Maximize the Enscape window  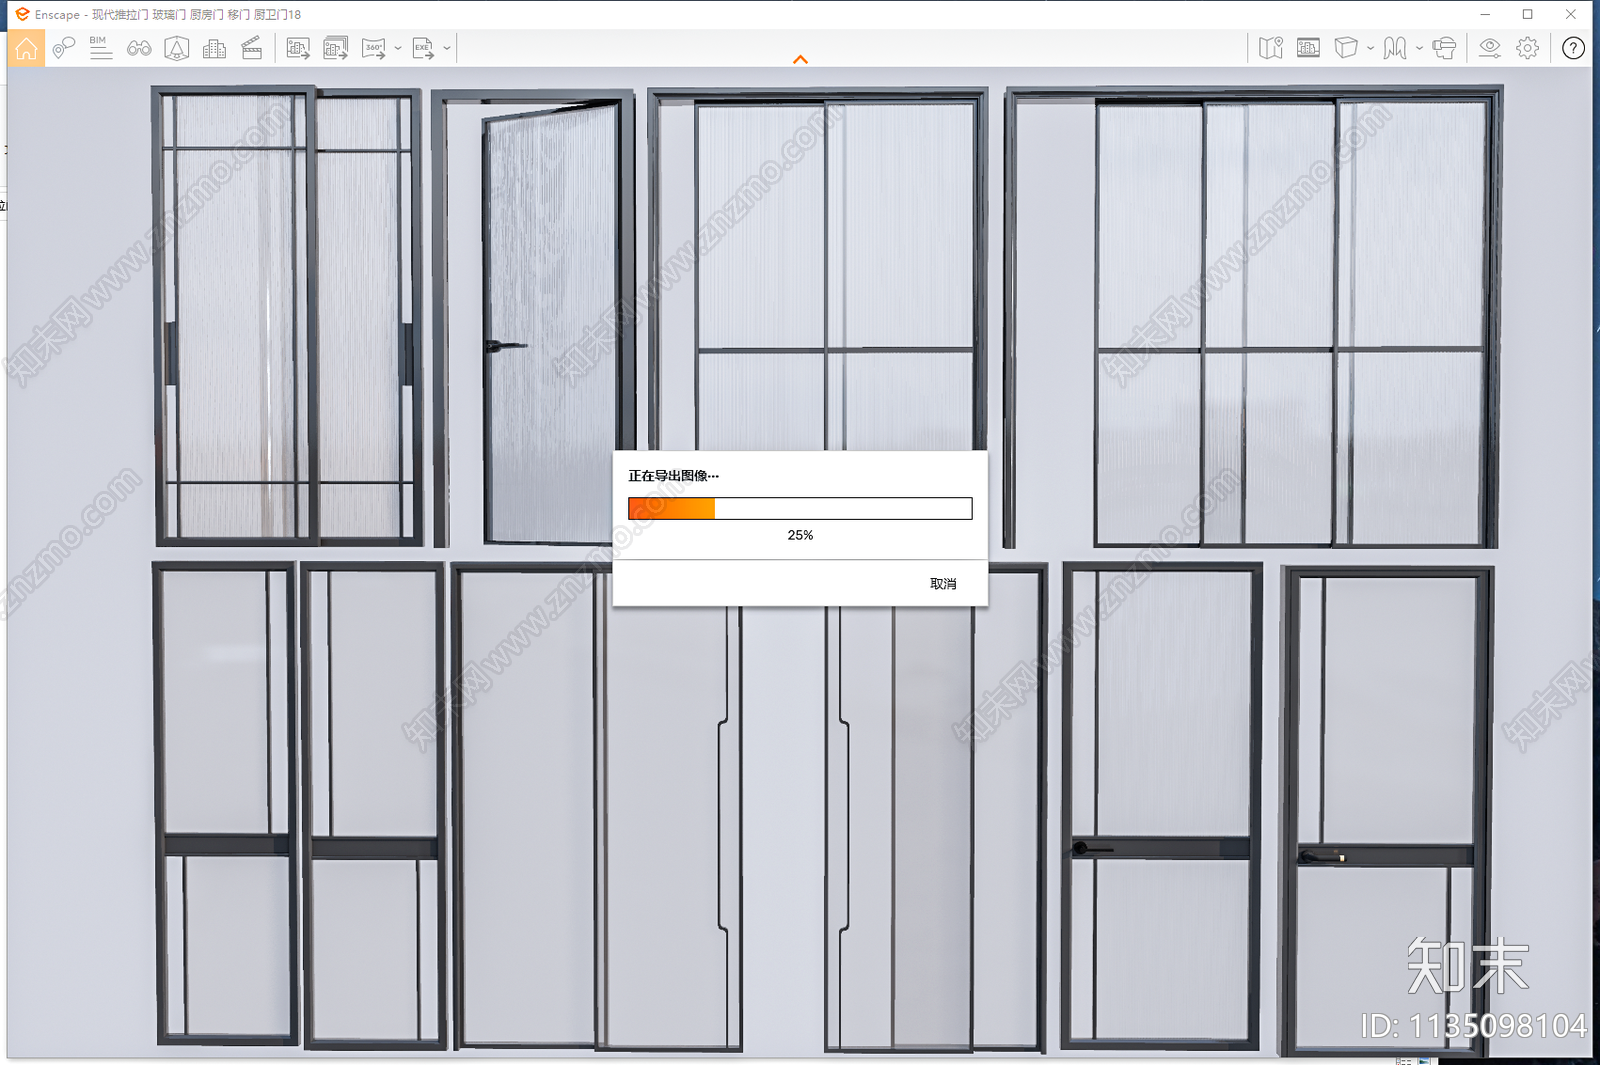tap(1528, 14)
